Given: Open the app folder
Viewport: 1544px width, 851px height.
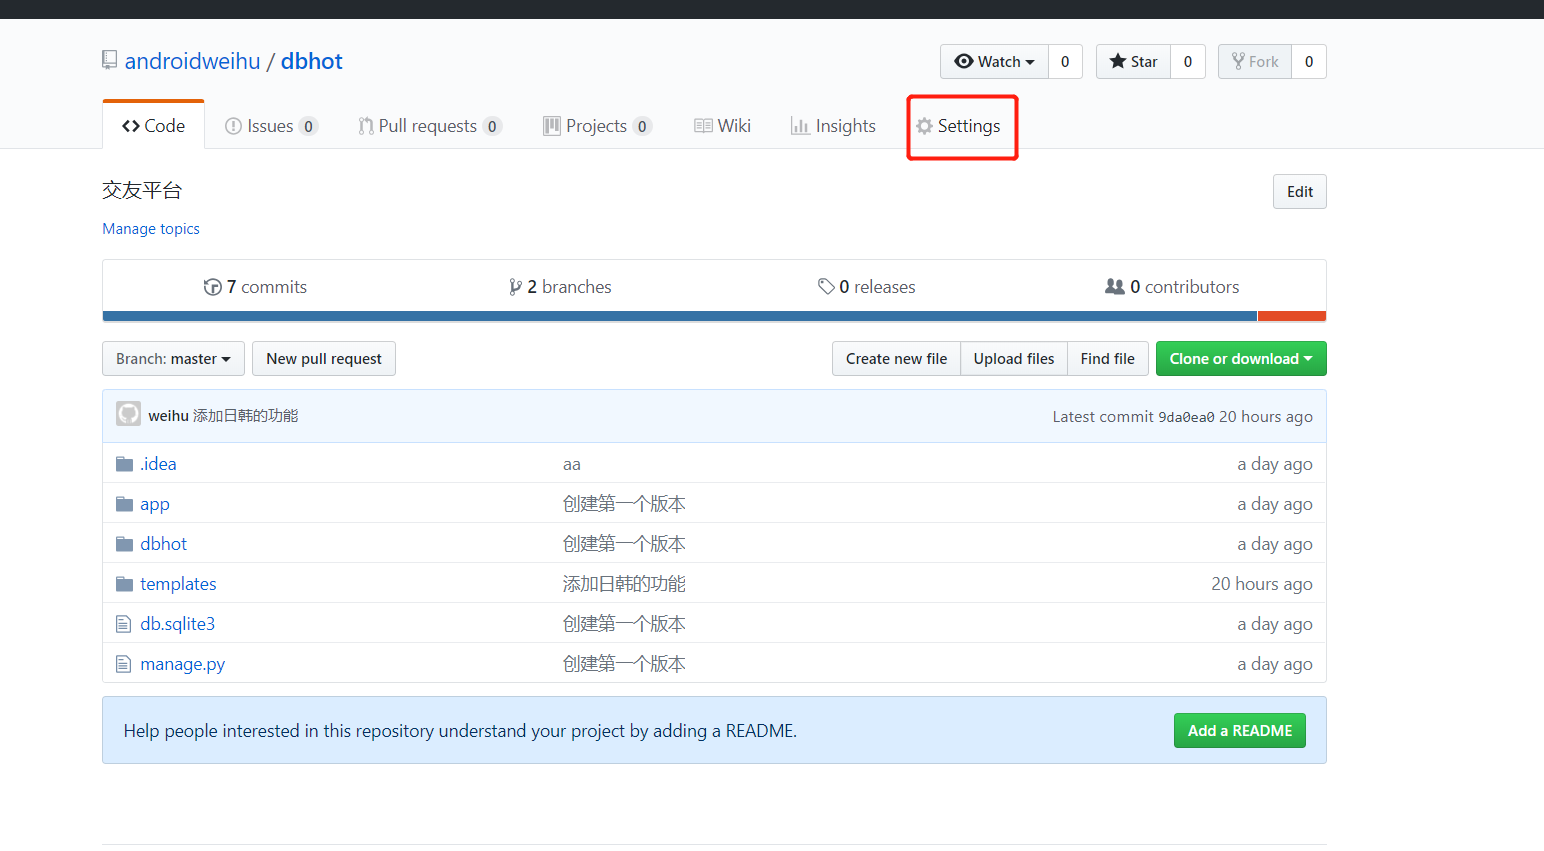Looking at the screenshot, I should tap(155, 504).
